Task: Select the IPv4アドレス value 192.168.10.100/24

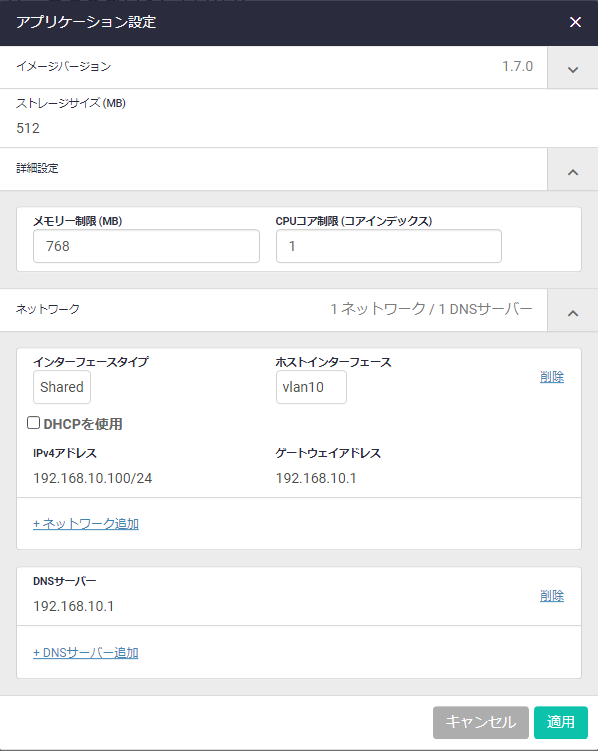Action: click(x=92, y=478)
